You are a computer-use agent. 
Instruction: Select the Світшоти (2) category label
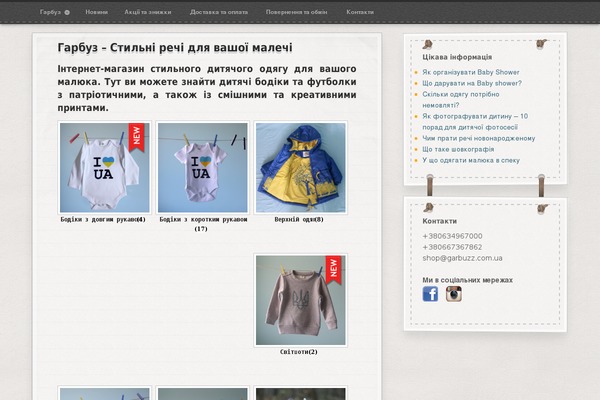coord(299,352)
